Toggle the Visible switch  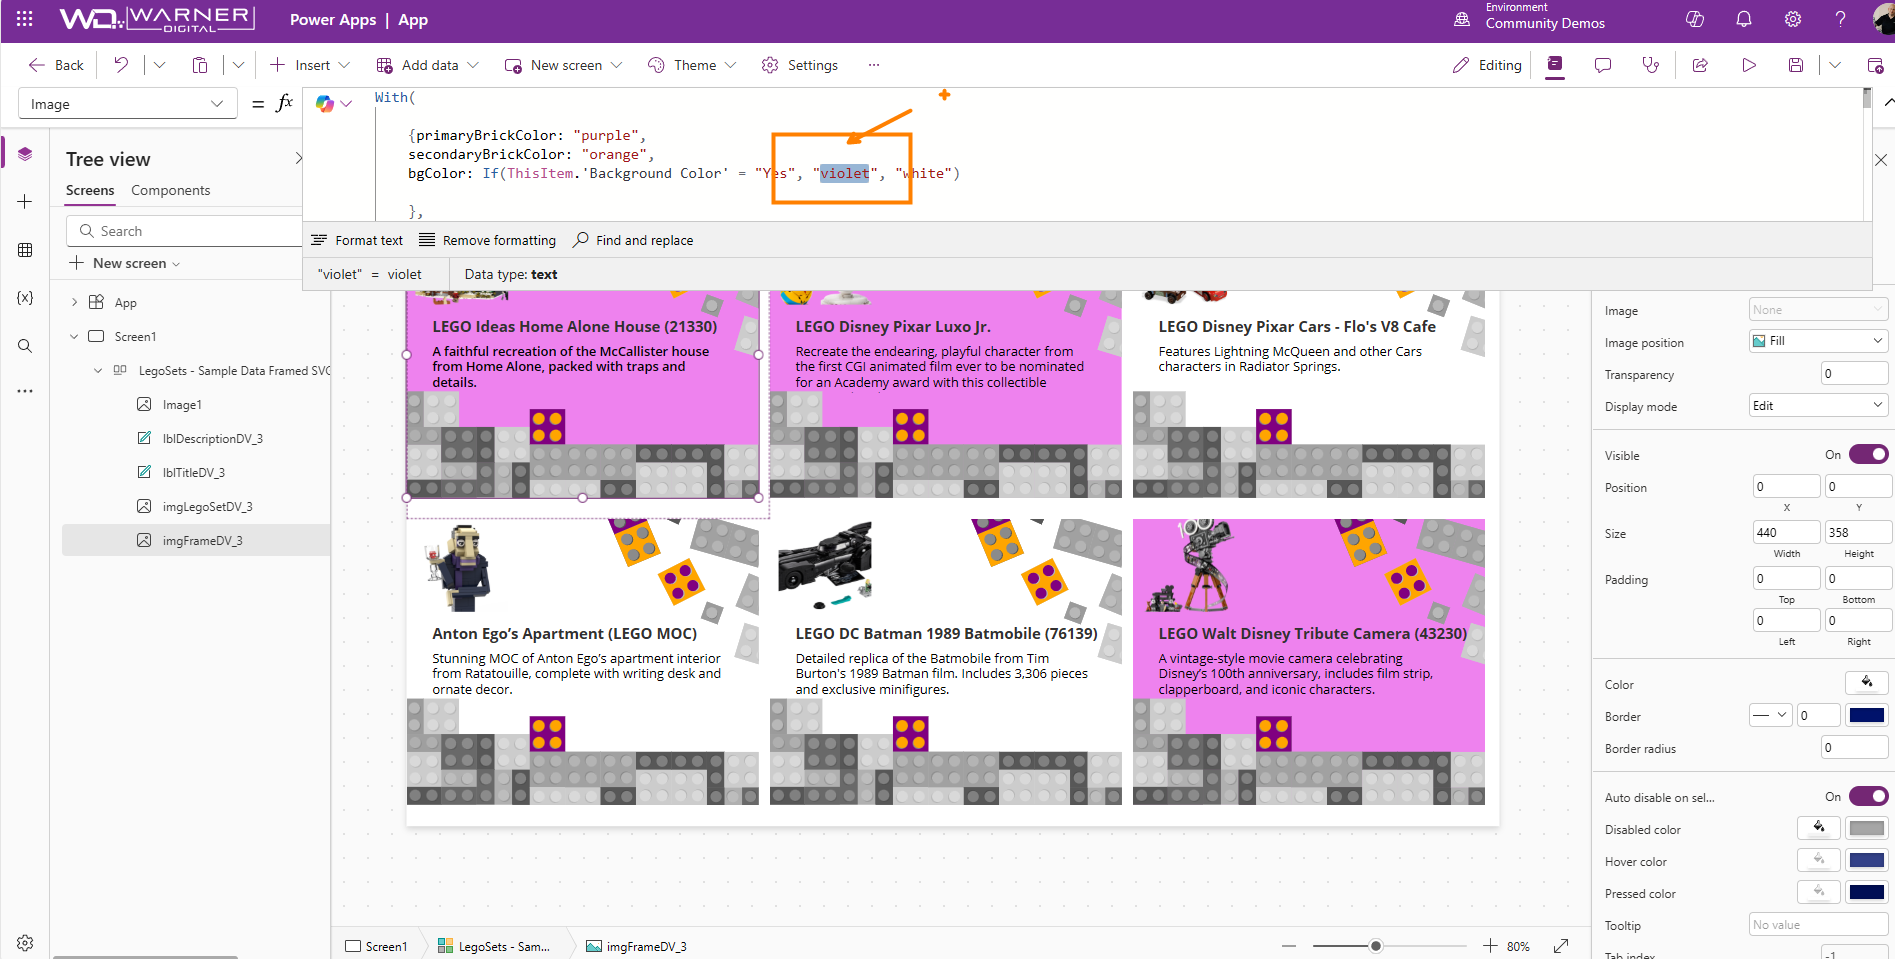(x=1868, y=455)
